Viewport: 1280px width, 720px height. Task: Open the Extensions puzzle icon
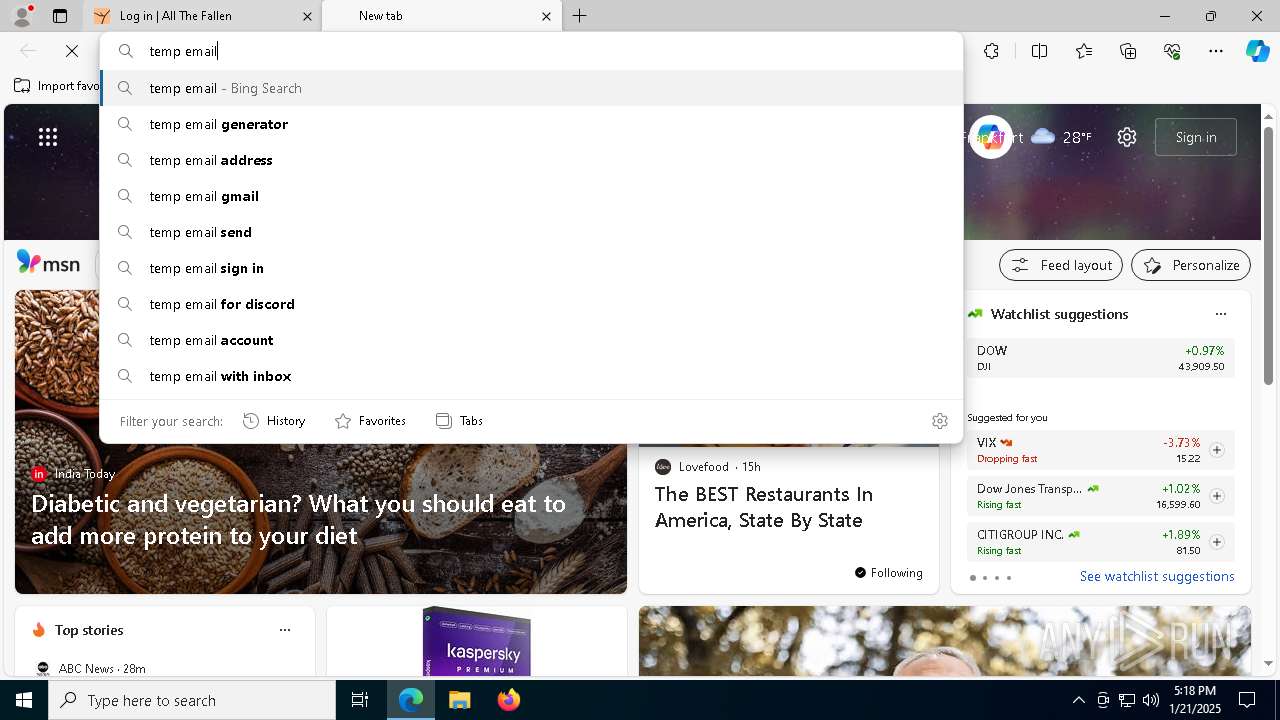tap(991, 51)
